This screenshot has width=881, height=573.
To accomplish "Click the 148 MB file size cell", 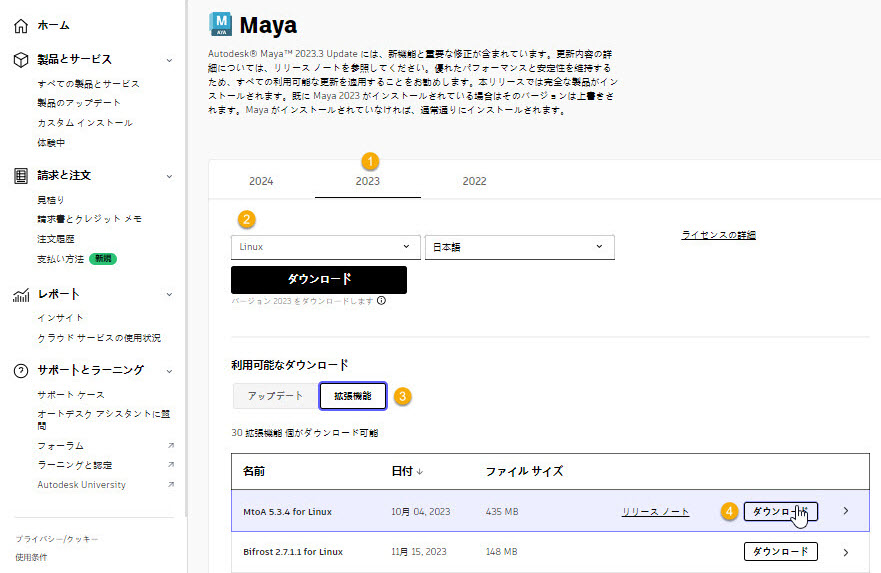I will click(501, 552).
